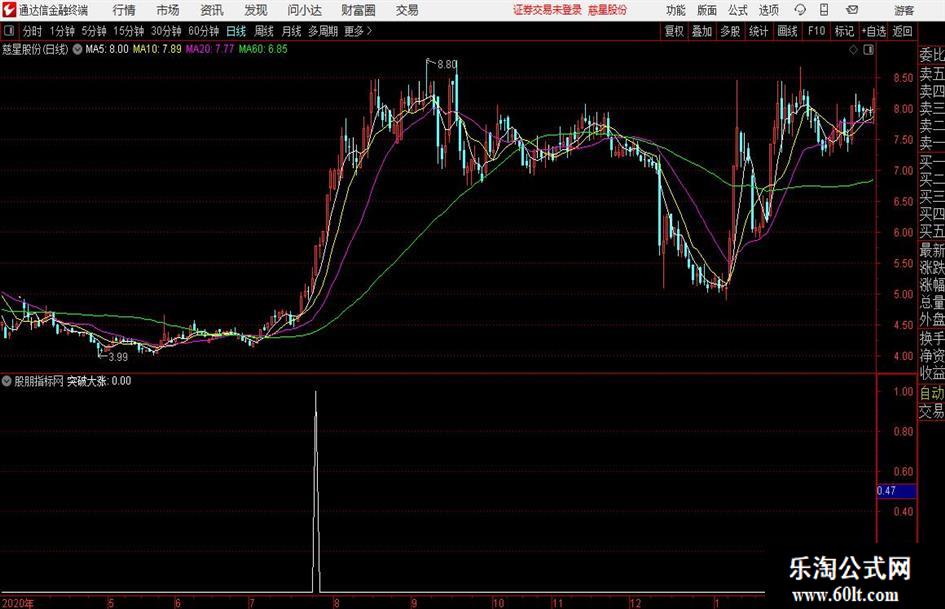Click the 8.50 price axis label
Viewport: 945px width, 609px height.
coord(903,78)
